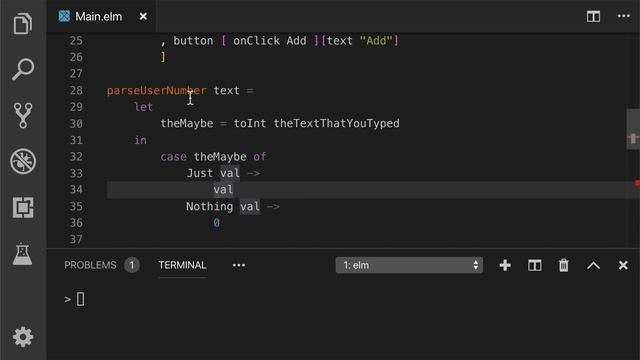Close the terminal panel

[x=623, y=265]
